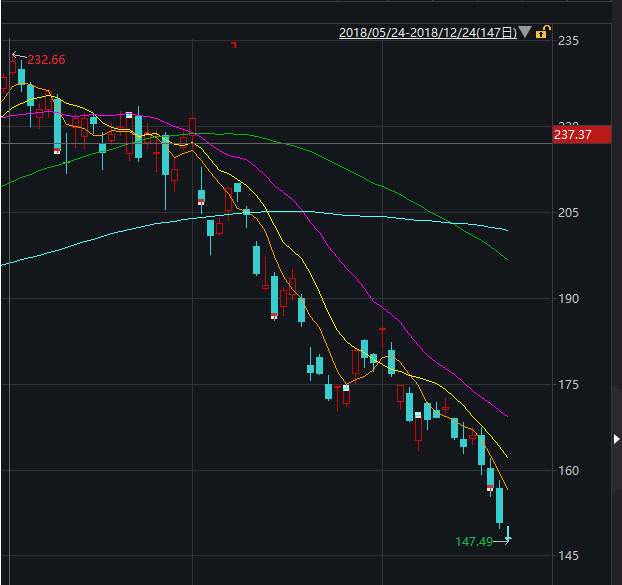Viewport: 622px width, 585px height.
Task: Click the 235 price axis label
Action: pos(568,41)
